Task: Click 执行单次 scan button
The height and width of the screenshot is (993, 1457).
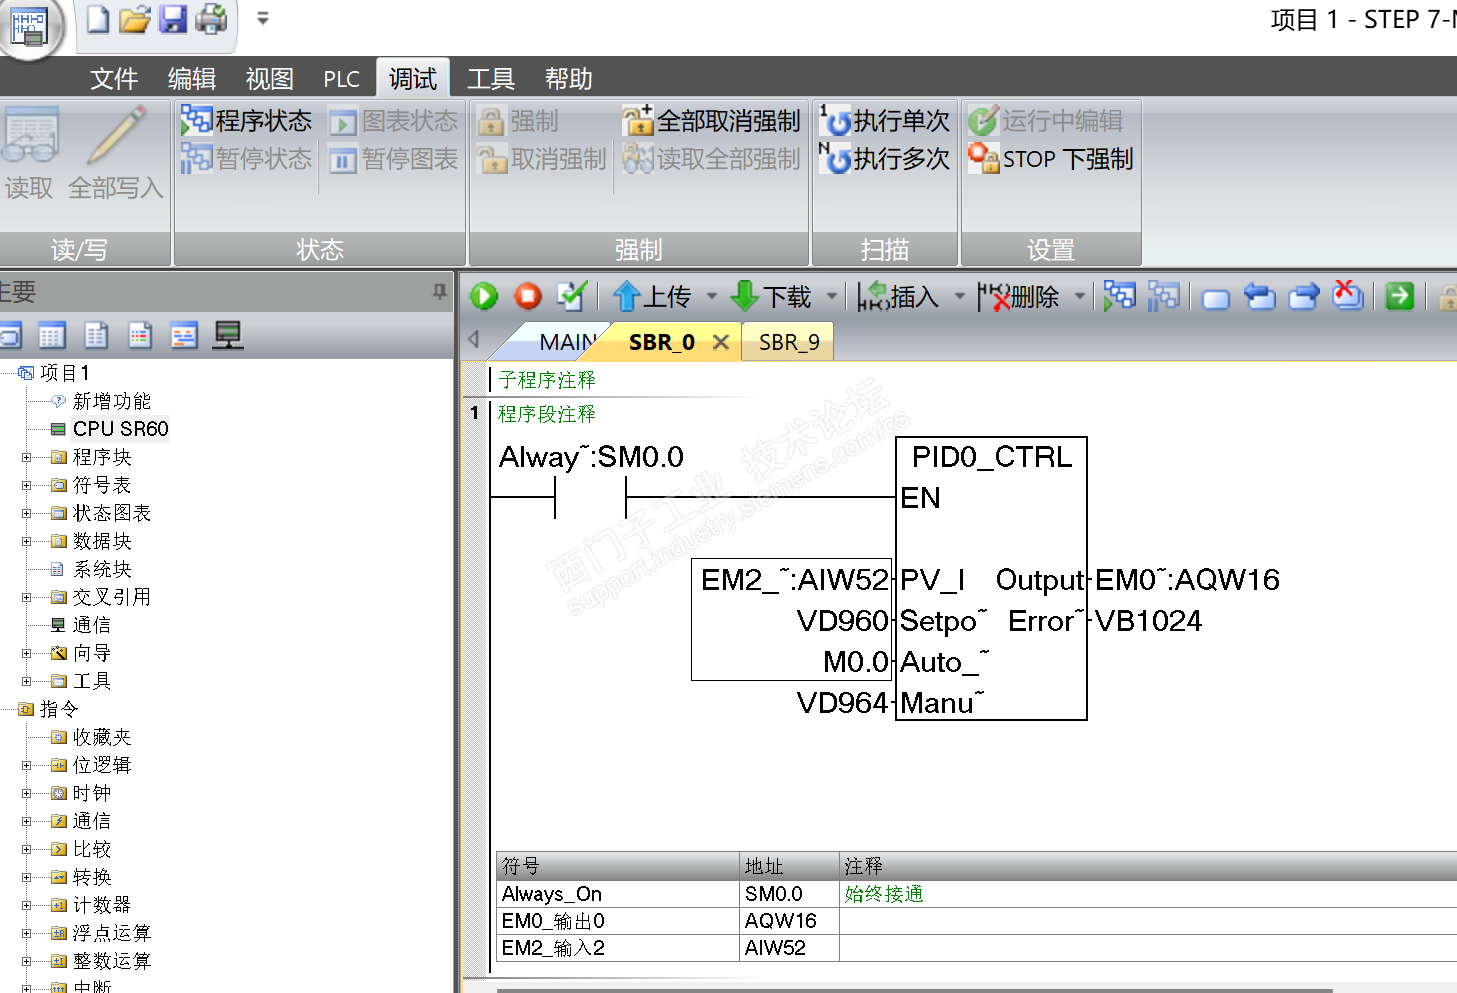Action: click(884, 121)
